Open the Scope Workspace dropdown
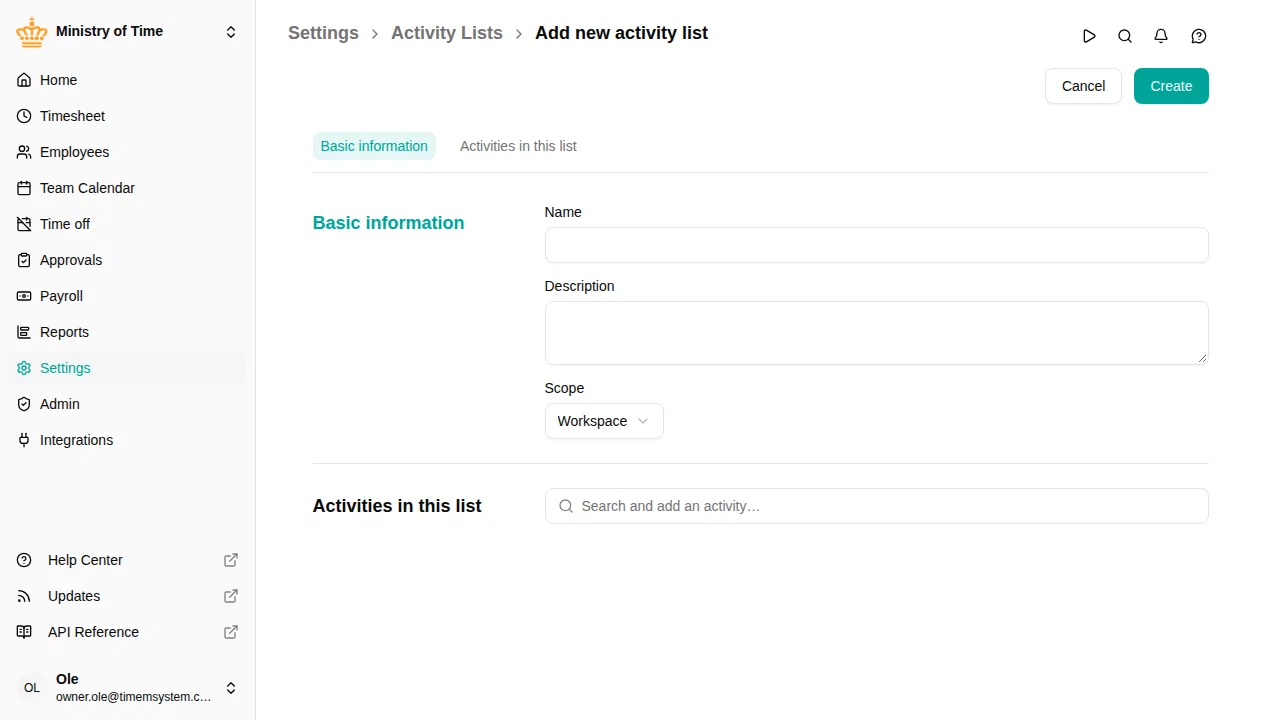This screenshot has height=720, width=1280. 604,421
